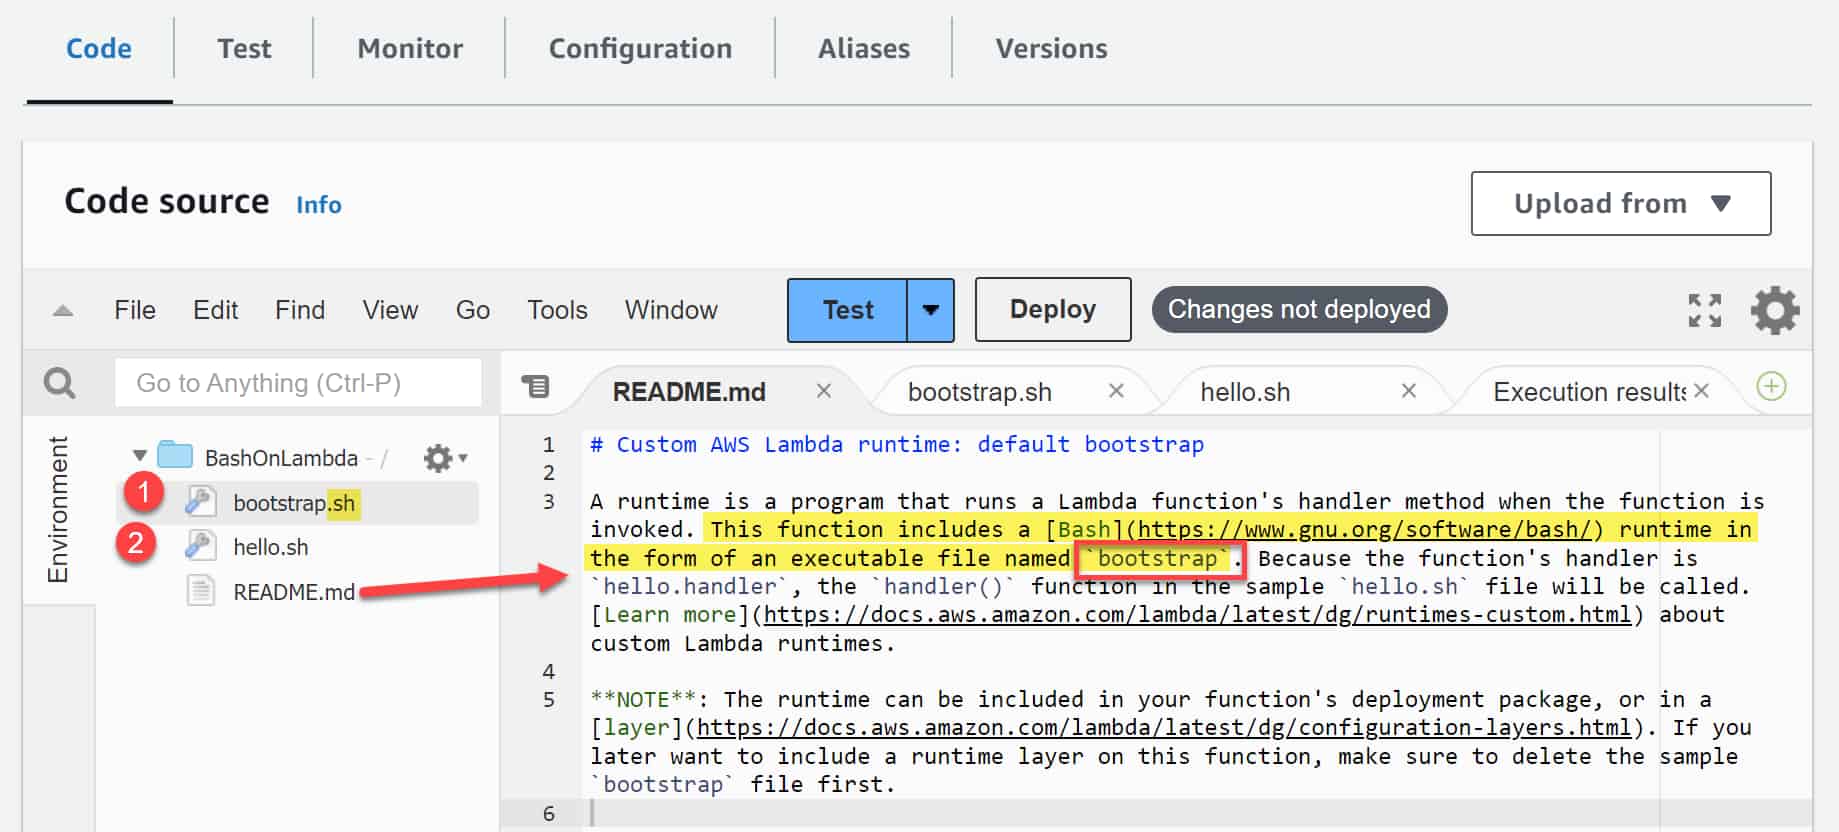Collapse the editor menu bar arrow

[62, 310]
